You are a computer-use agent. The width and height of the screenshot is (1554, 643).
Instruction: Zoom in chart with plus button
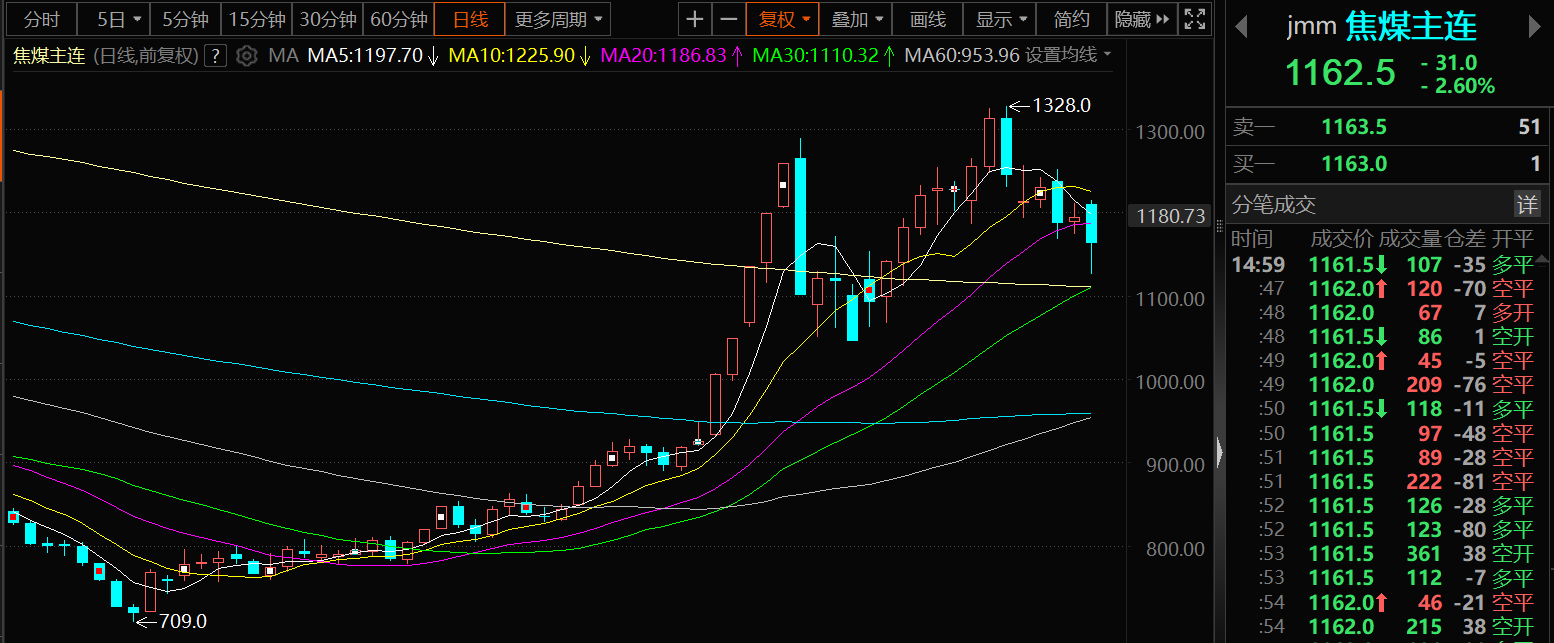pyautogui.click(x=695, y=19)
